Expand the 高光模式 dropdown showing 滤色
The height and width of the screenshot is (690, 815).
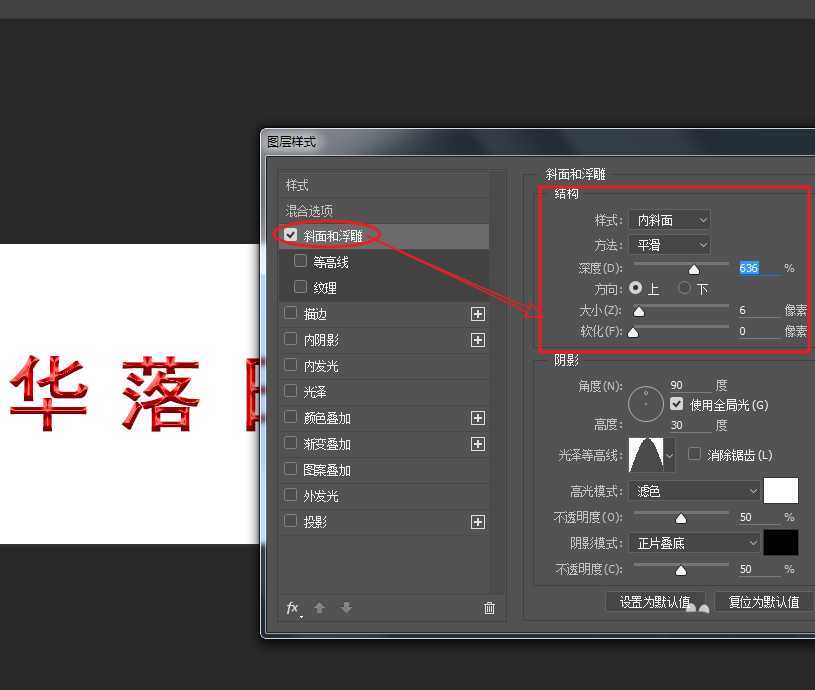pos(695,491)
